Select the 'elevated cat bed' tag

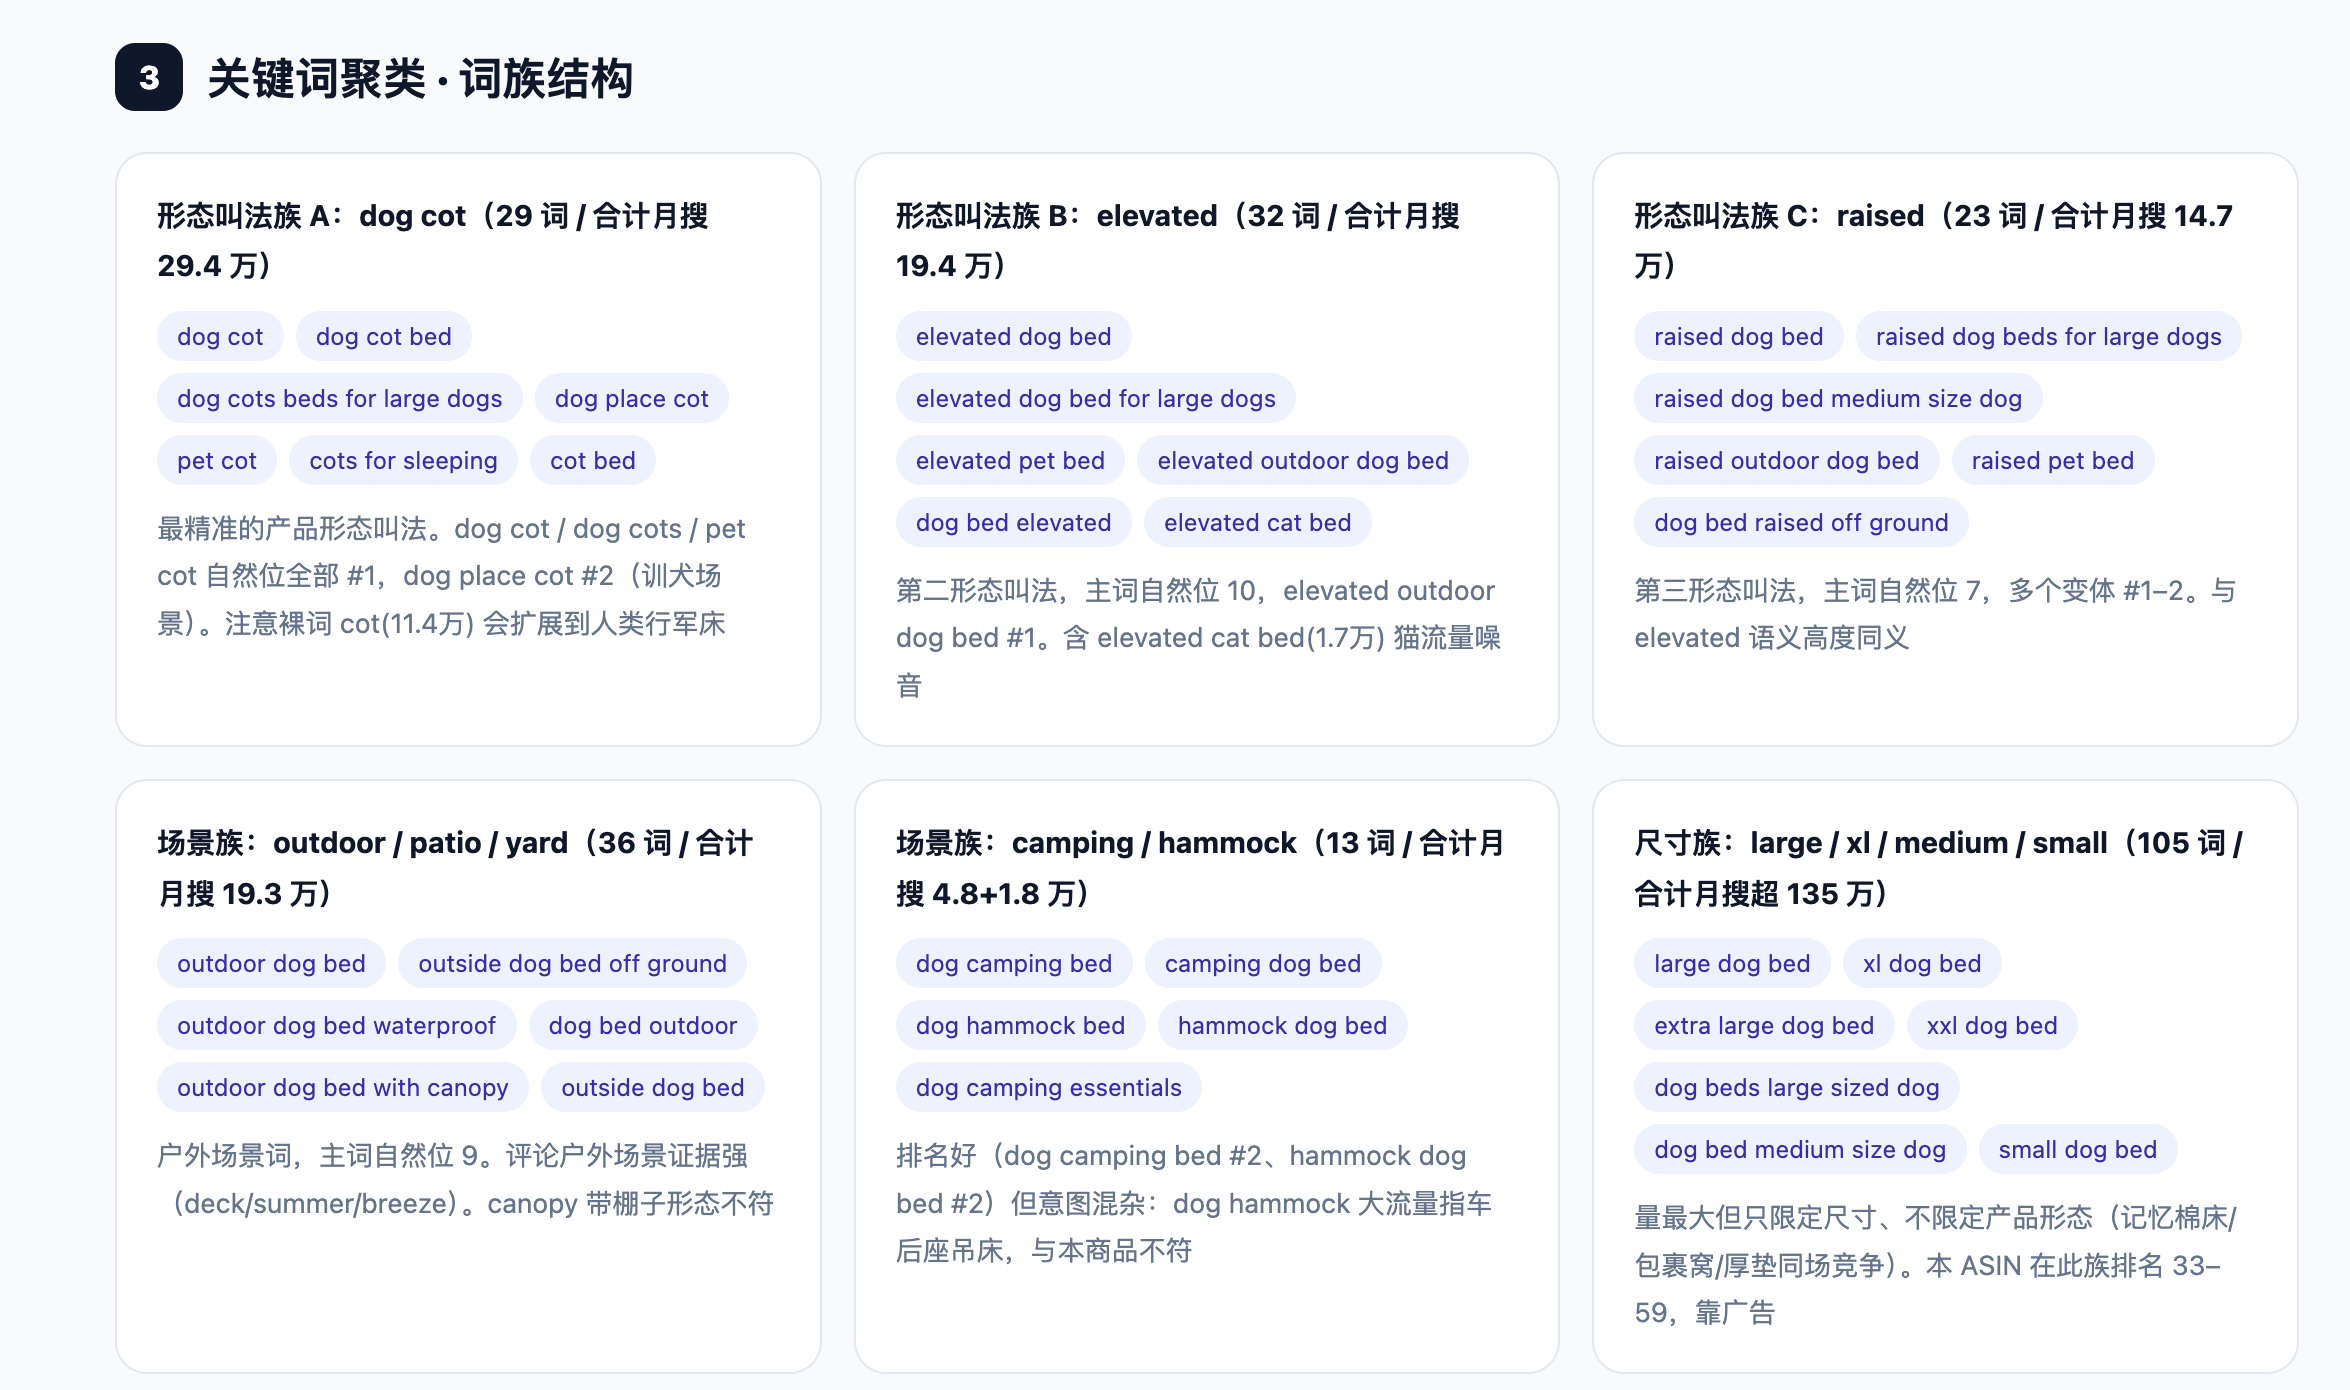click(1258, 523)
